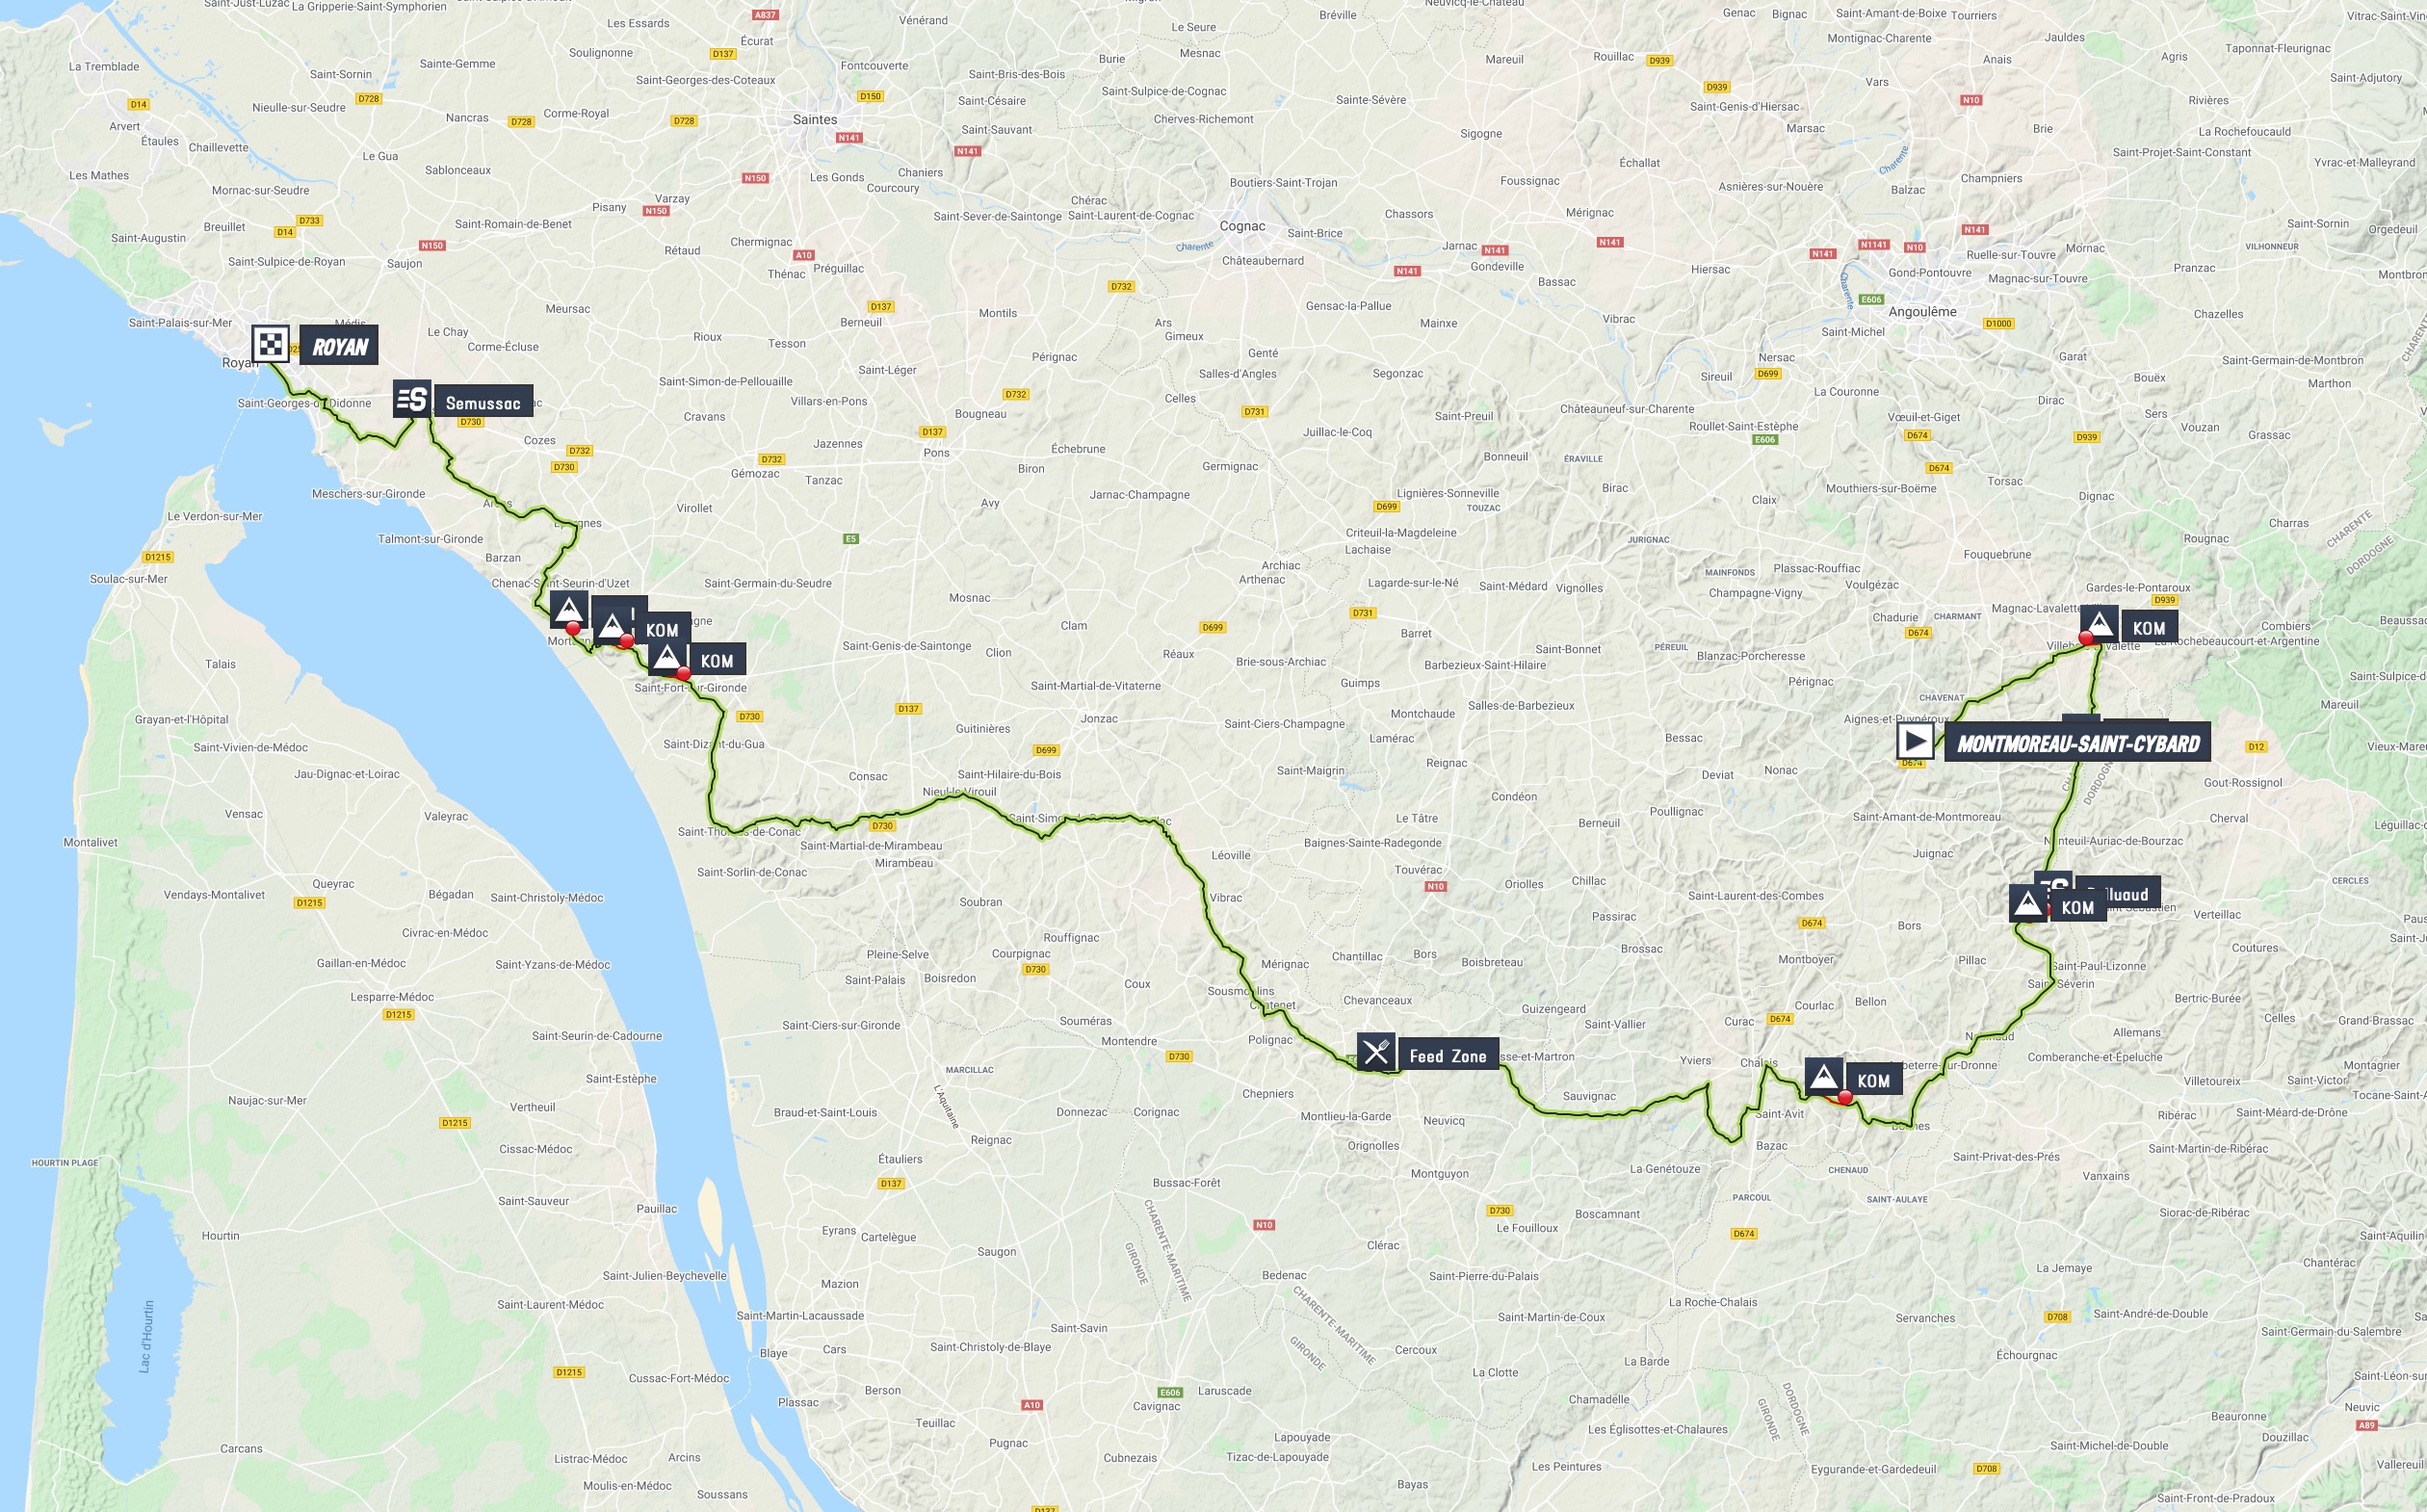Click the red marker dot near Mortagne
Screen dimensions: 2427x1512
coord(573,628)
